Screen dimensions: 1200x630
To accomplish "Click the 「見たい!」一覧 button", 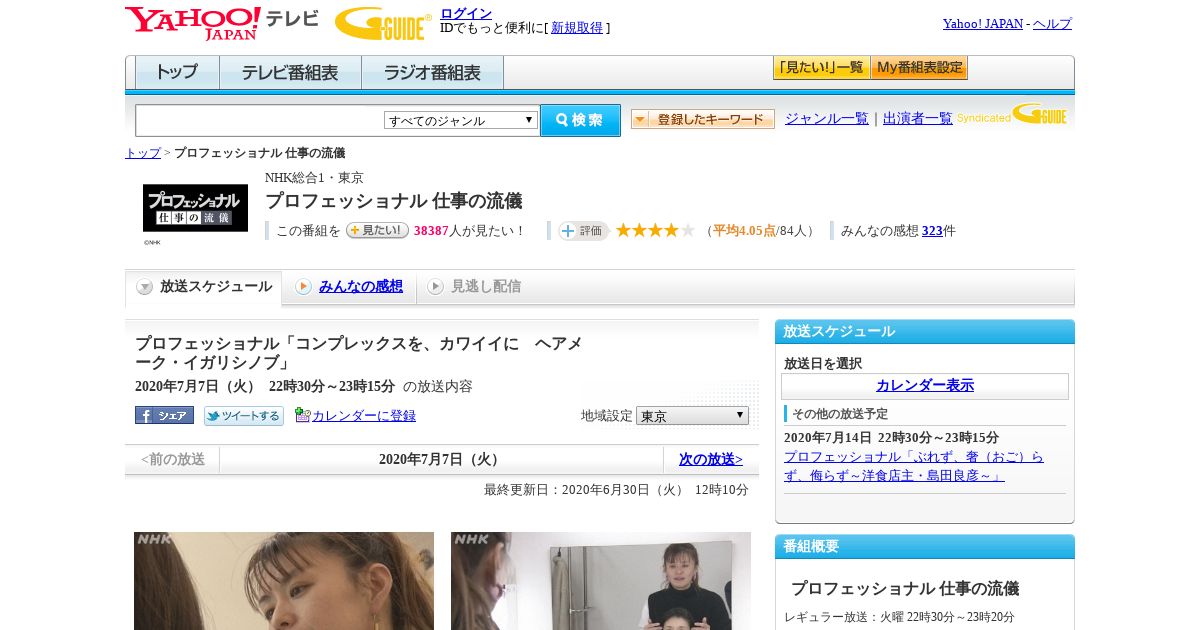I will point(821,68).
